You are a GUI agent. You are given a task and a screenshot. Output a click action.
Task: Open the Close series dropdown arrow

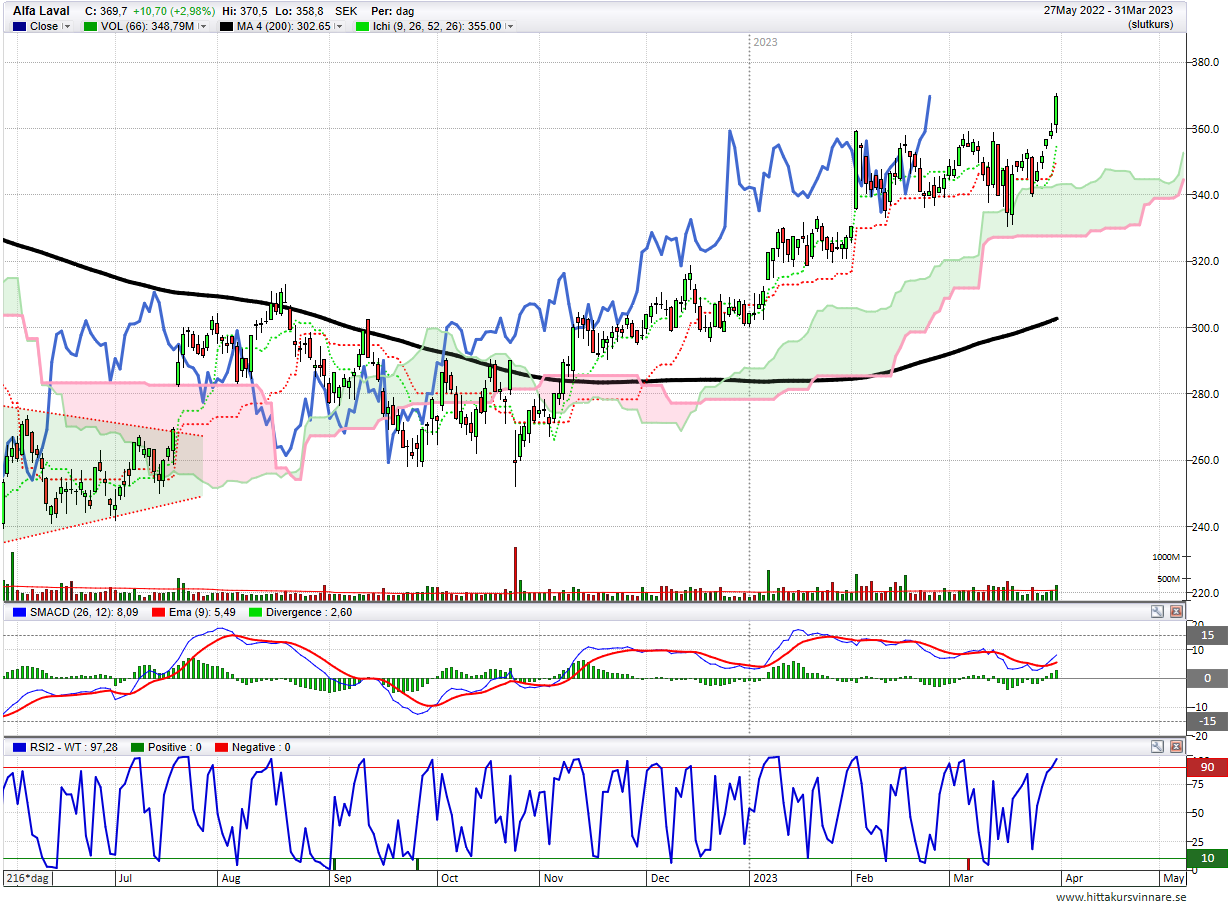click(68, 27)
